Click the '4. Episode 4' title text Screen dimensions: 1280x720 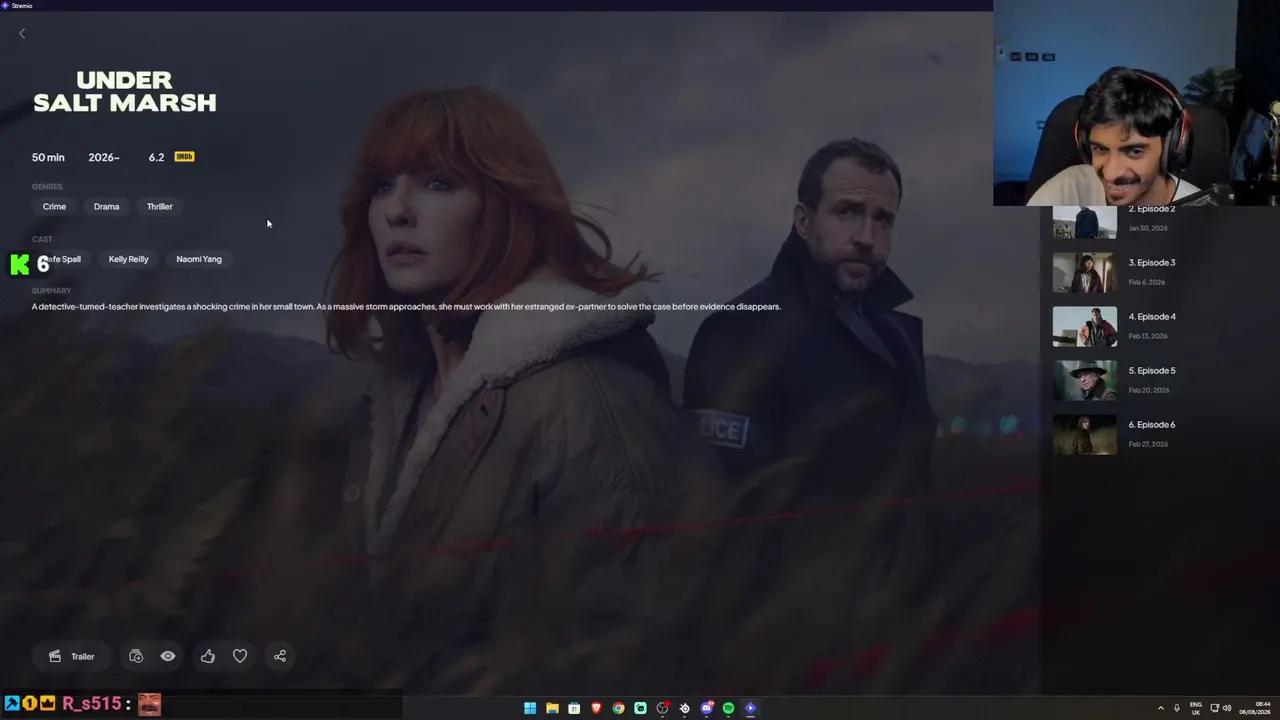(x=1152, y=317)
